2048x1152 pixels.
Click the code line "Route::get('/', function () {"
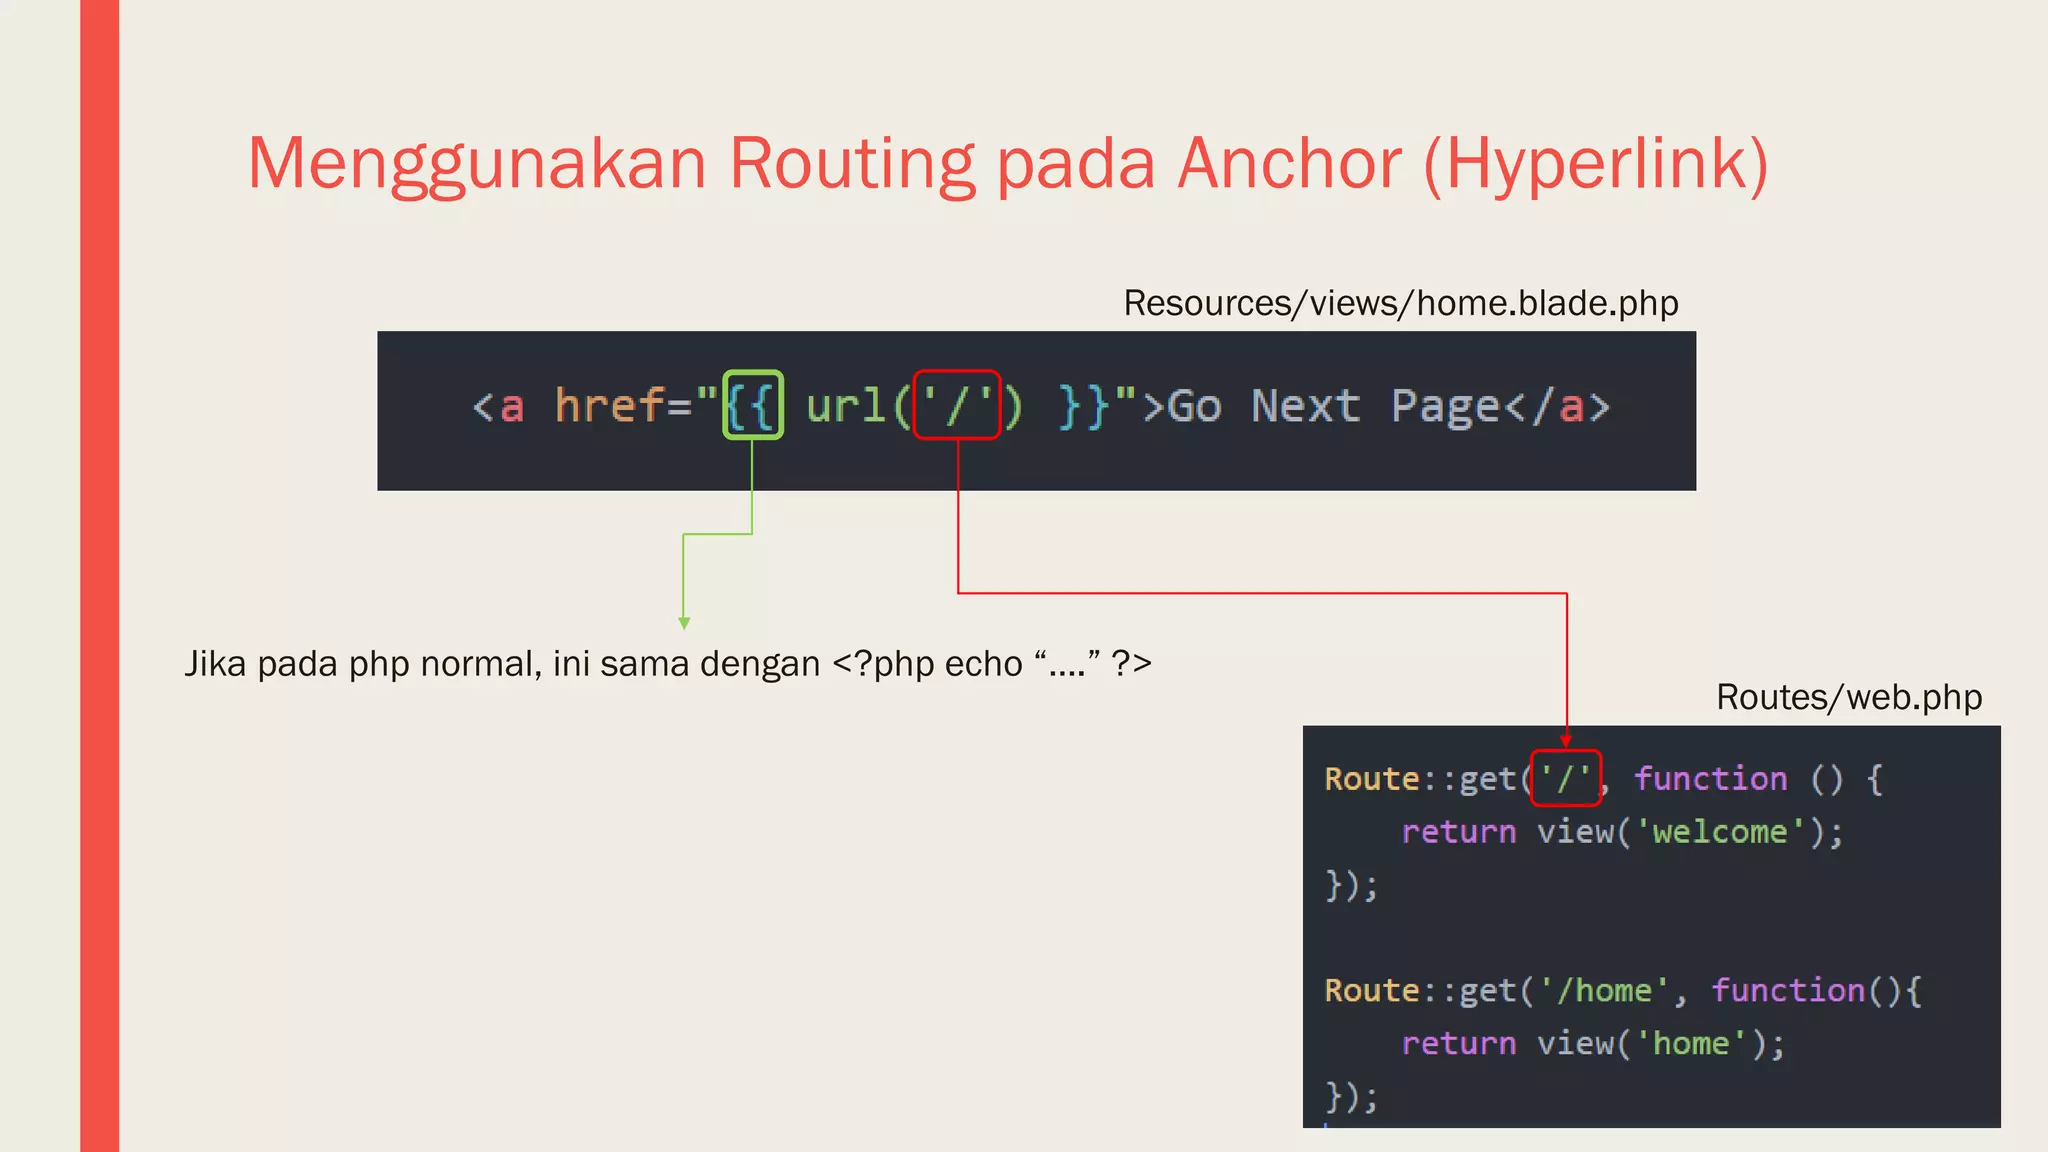click(1604, 779)
